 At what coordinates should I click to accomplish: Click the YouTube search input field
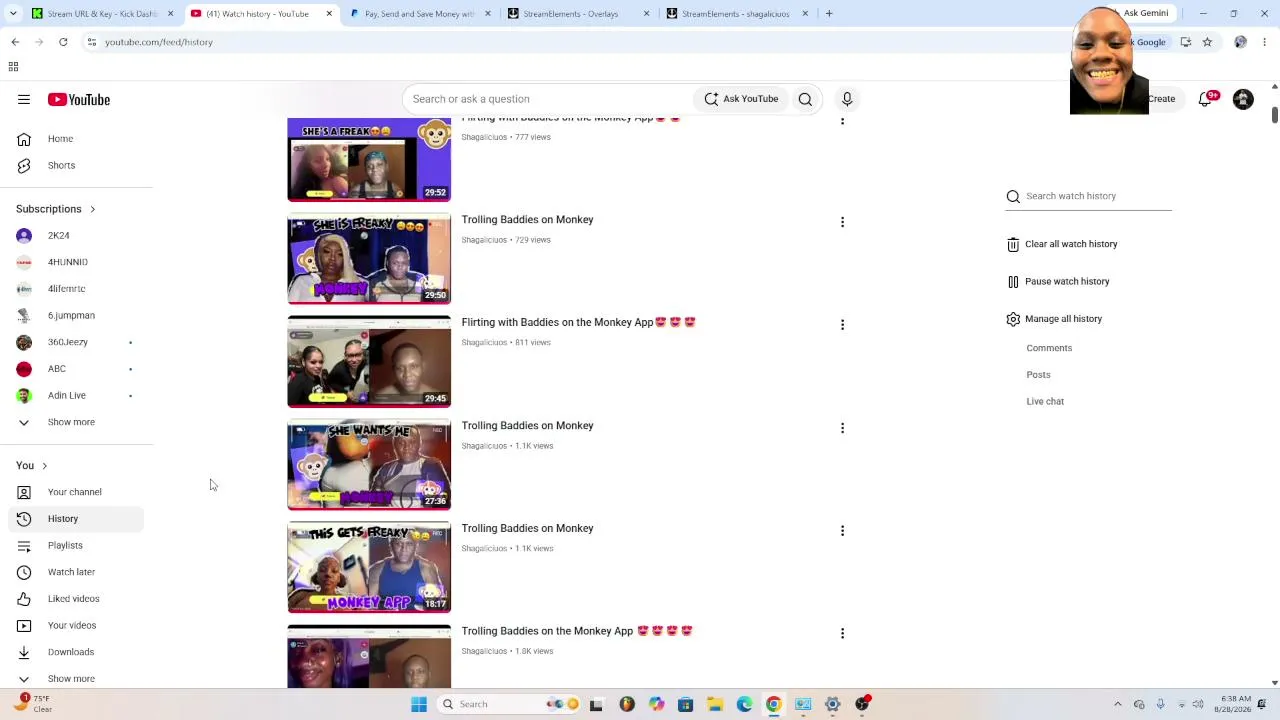[548, 99]
